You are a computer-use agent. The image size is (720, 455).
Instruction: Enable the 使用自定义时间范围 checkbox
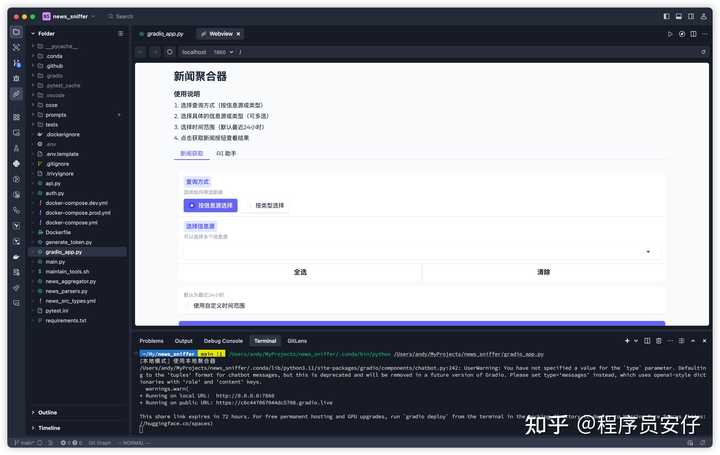coord(187,306)
